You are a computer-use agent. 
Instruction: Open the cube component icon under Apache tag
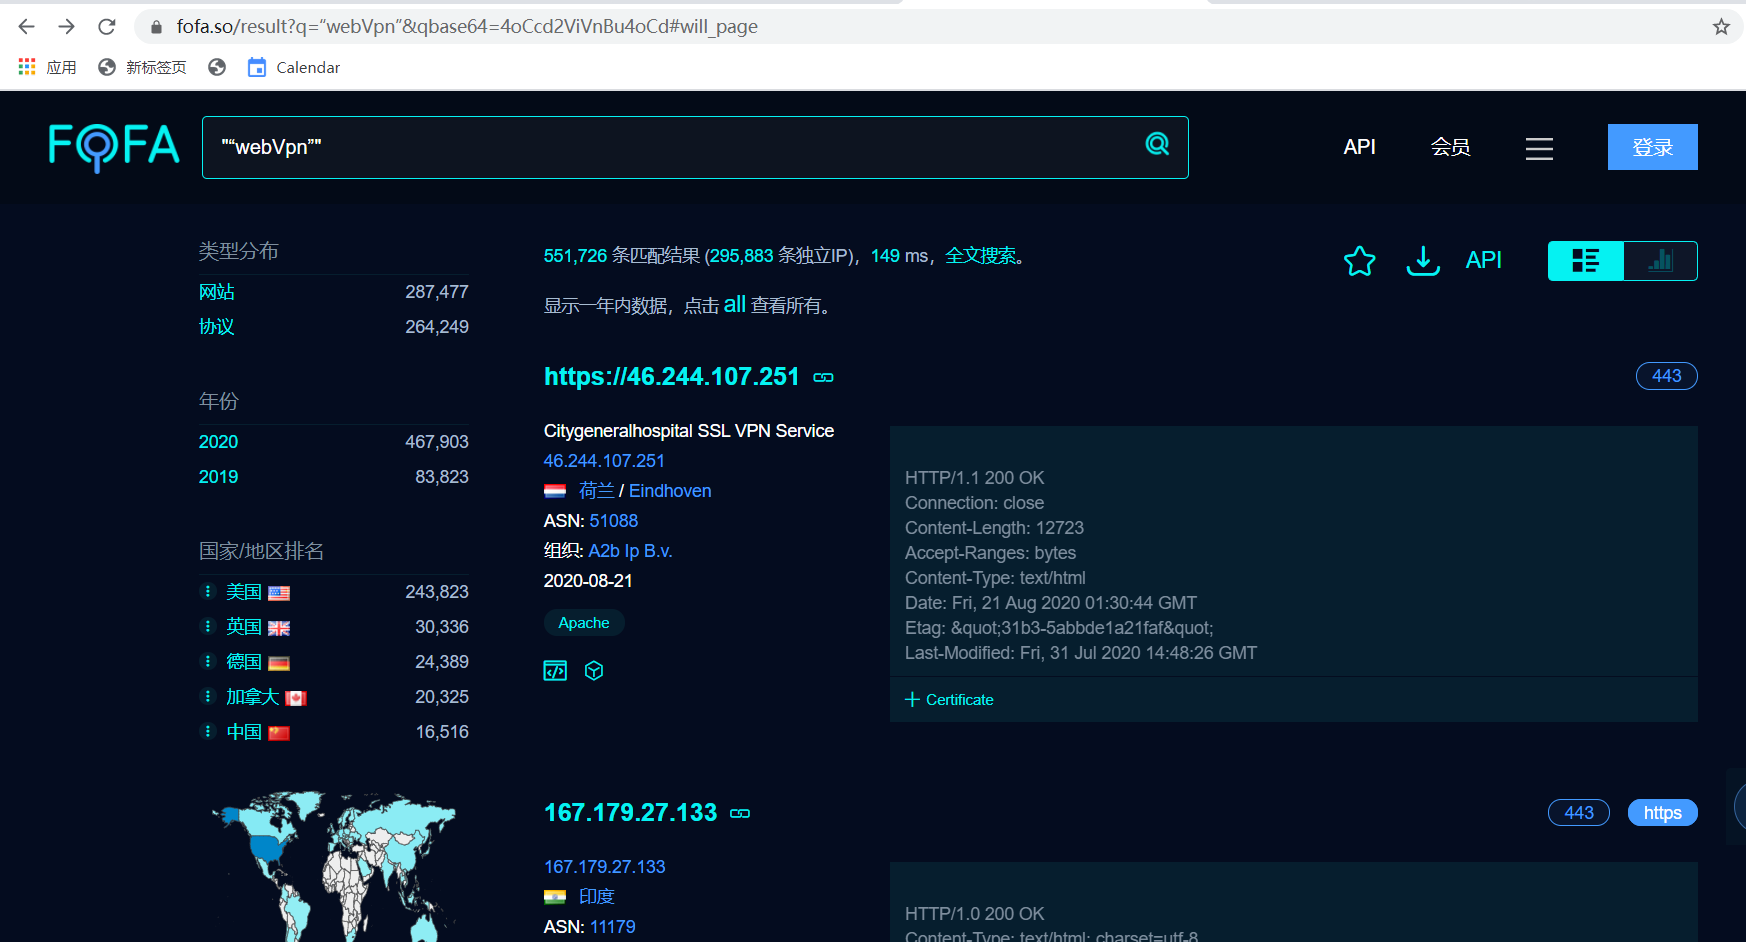(x=594, y=671)
